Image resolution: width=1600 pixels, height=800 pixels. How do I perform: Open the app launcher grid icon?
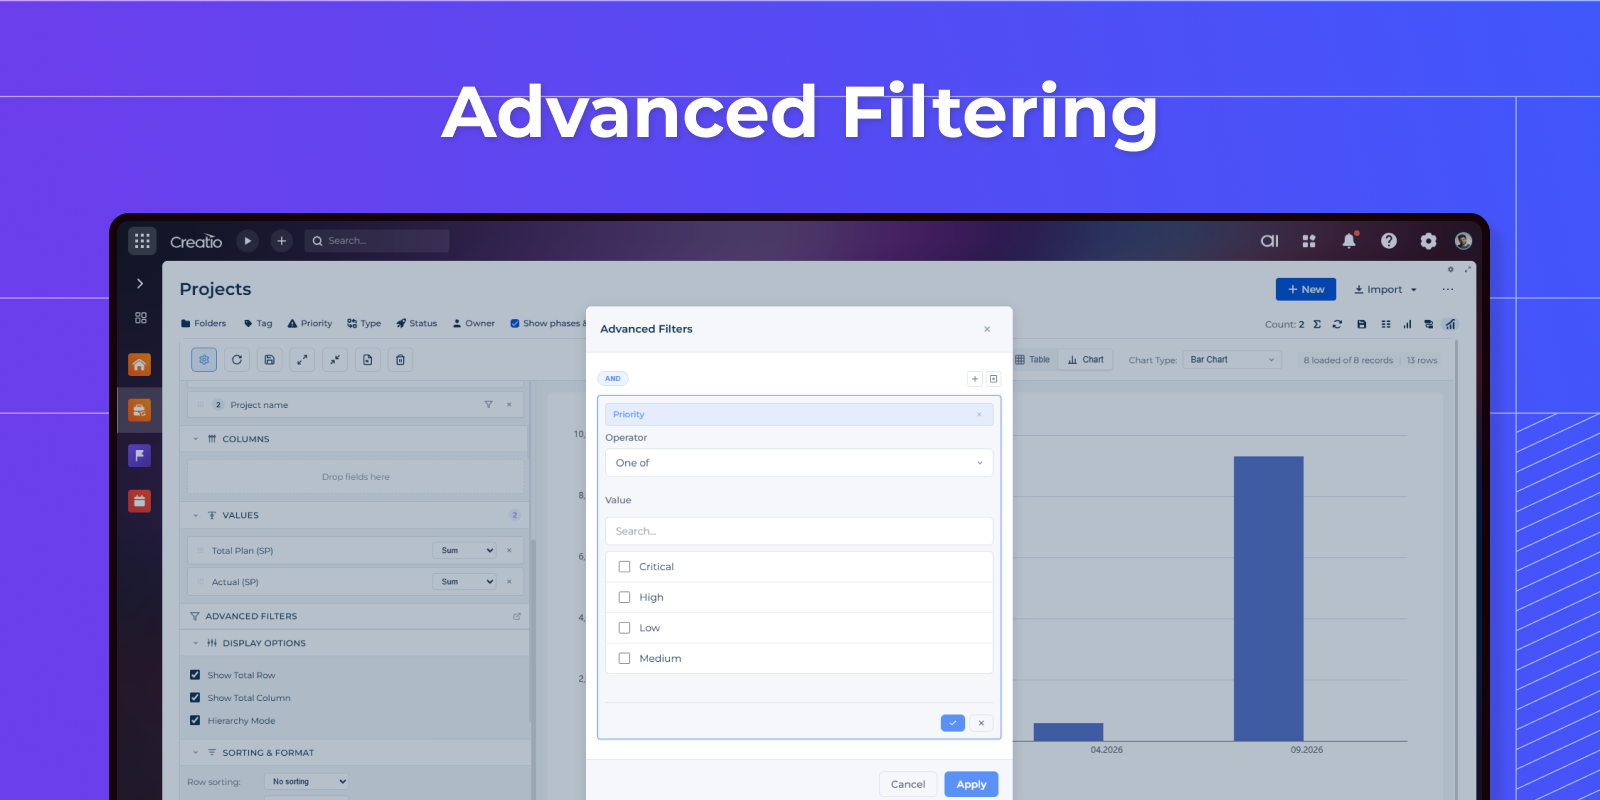point(142,241)
